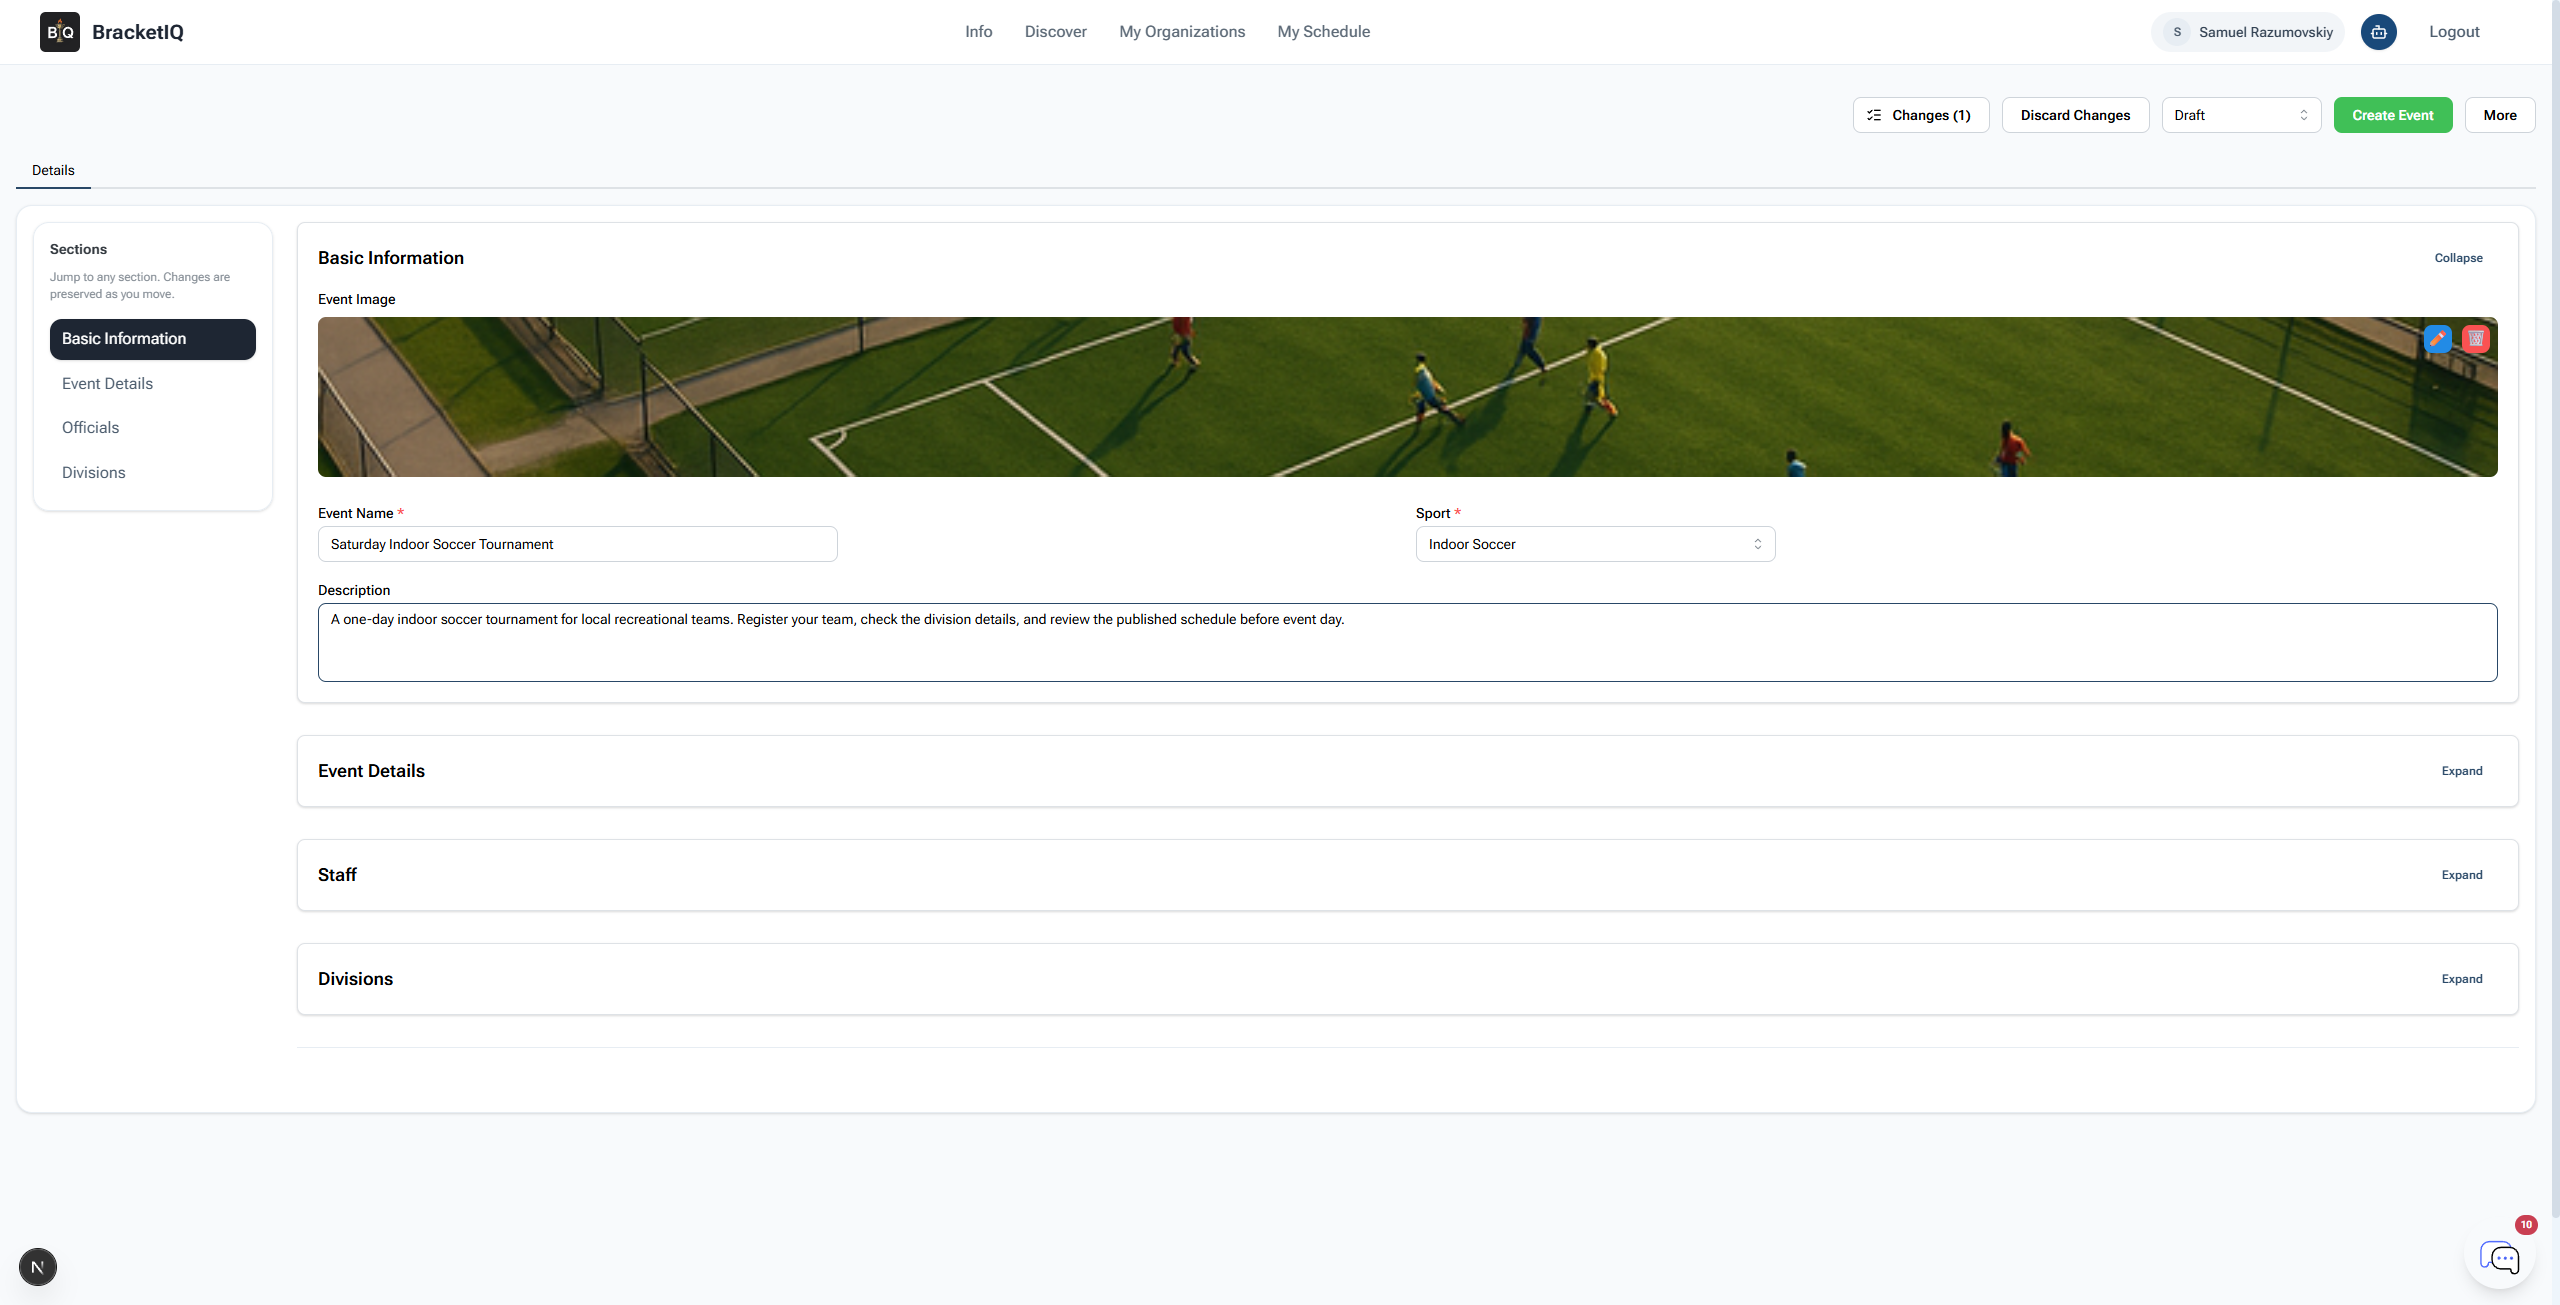Select the Details tab
The width and height of the screenshot is (2560, 1305).
(x=53, y=170)
